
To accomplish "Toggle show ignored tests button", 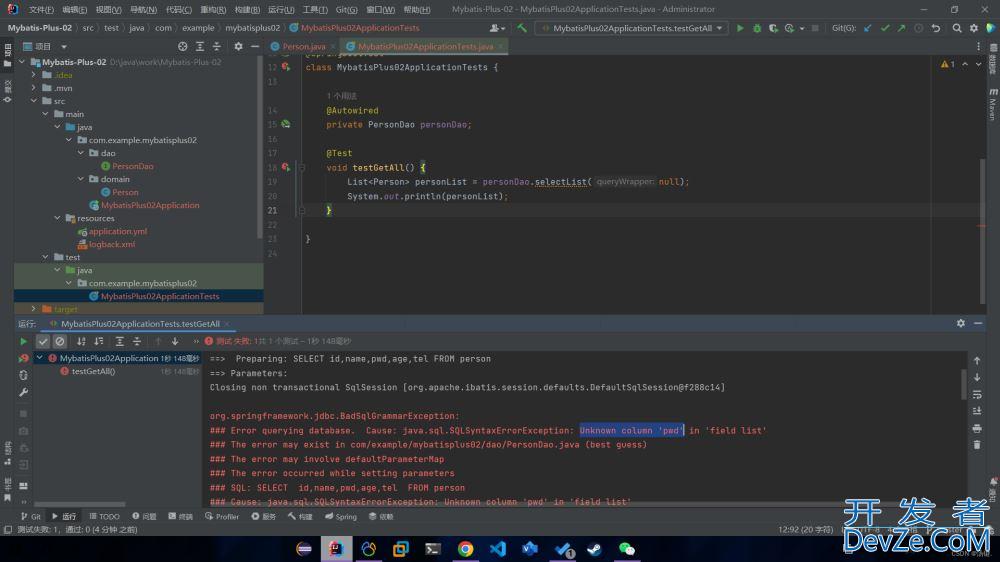I will (60, 341).
